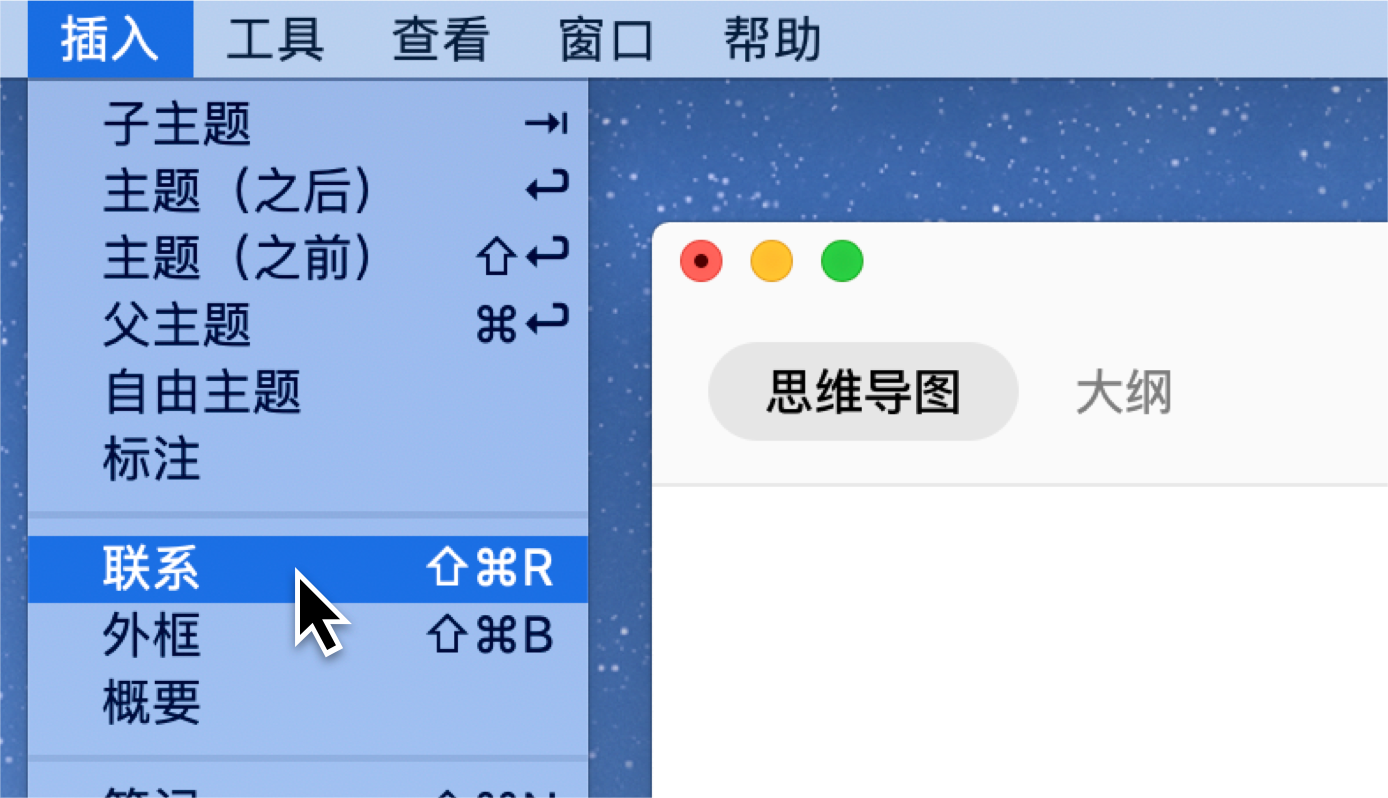Image resolution: width=1388 pixels, height=798 pixels.
Task: Click the green fullscreen window button
Action: click(x=842, y=262)
